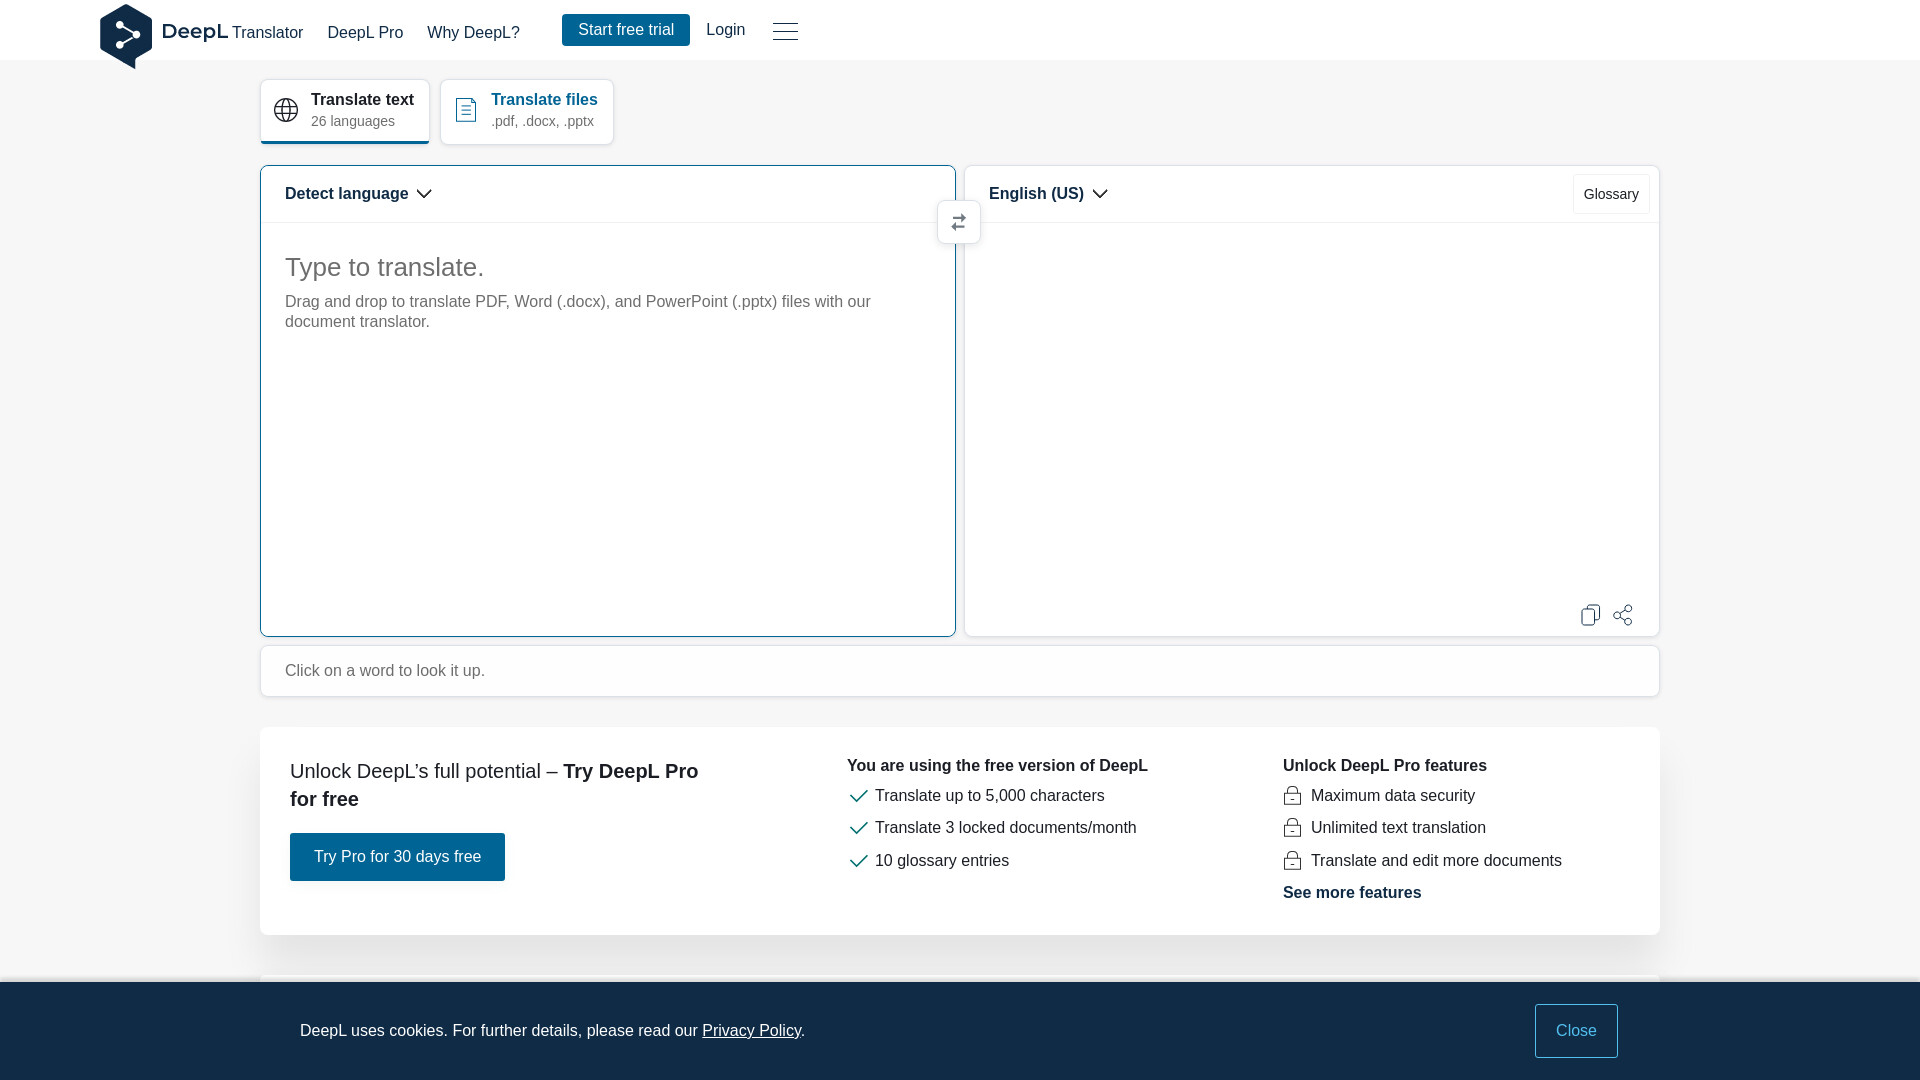
Task: Open Why DeepL? menu item
Action: click(x=473, y=33)
